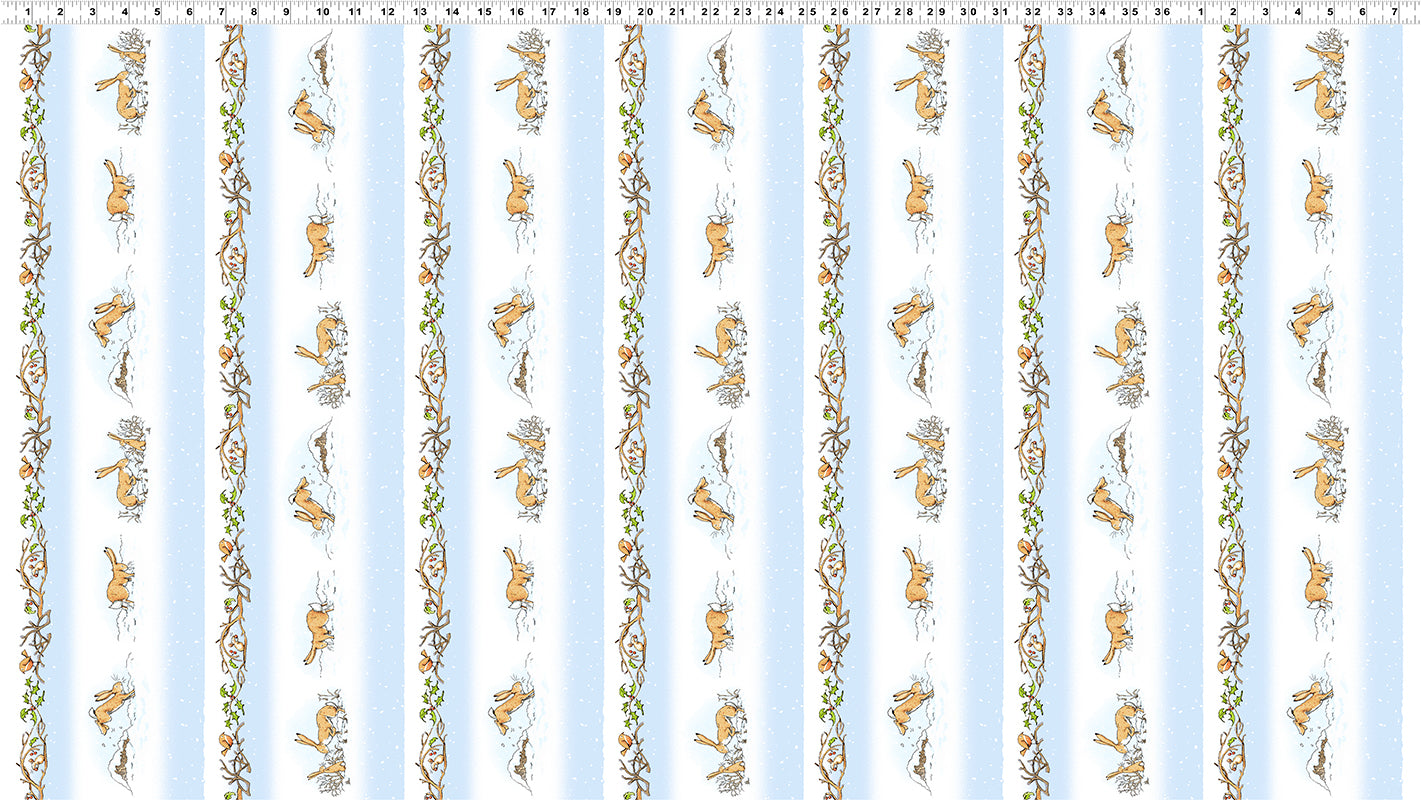Image resolution: width=1421 pixels, height=800 pixels.
Task: Click number 17 on the ruler
Action: click(548, 12)
